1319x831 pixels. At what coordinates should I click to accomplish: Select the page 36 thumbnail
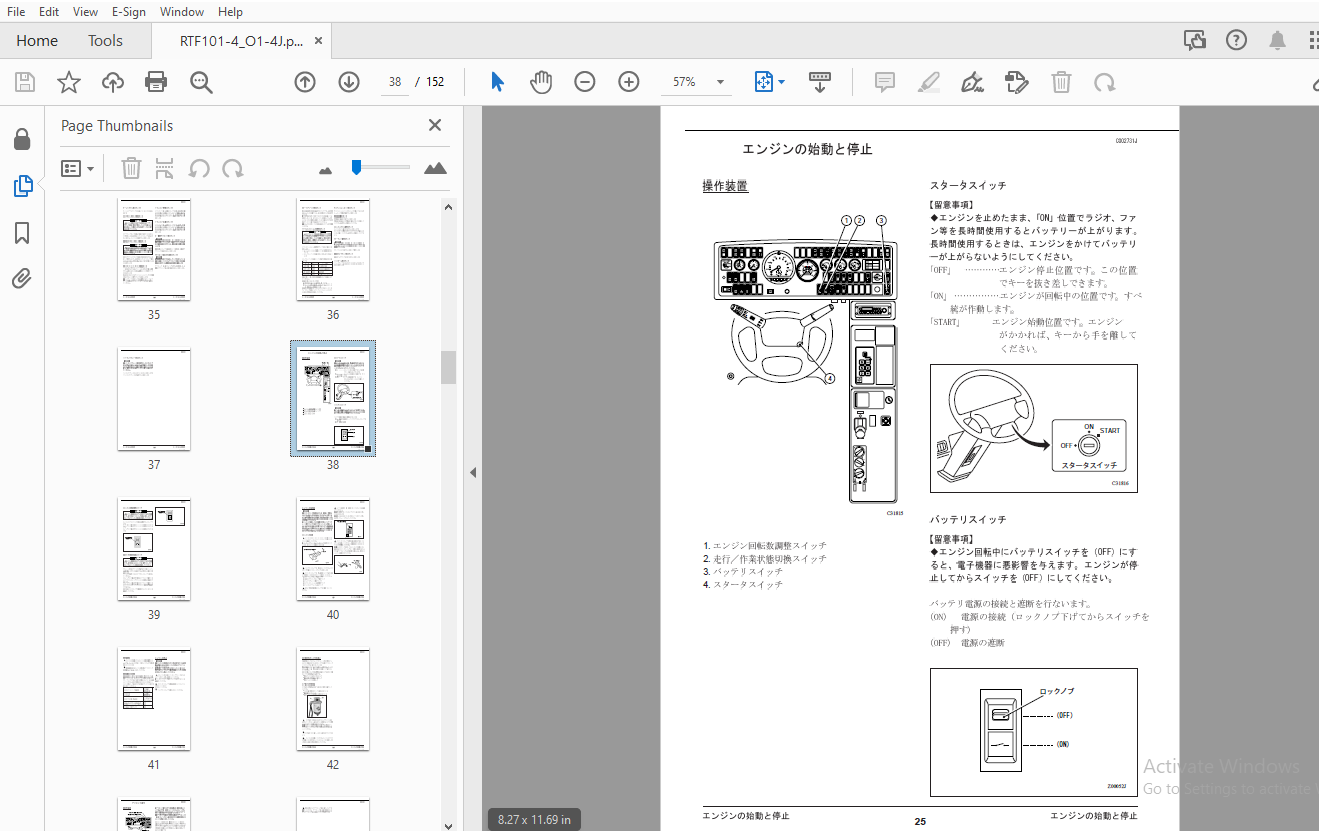(x=333, y=250)
